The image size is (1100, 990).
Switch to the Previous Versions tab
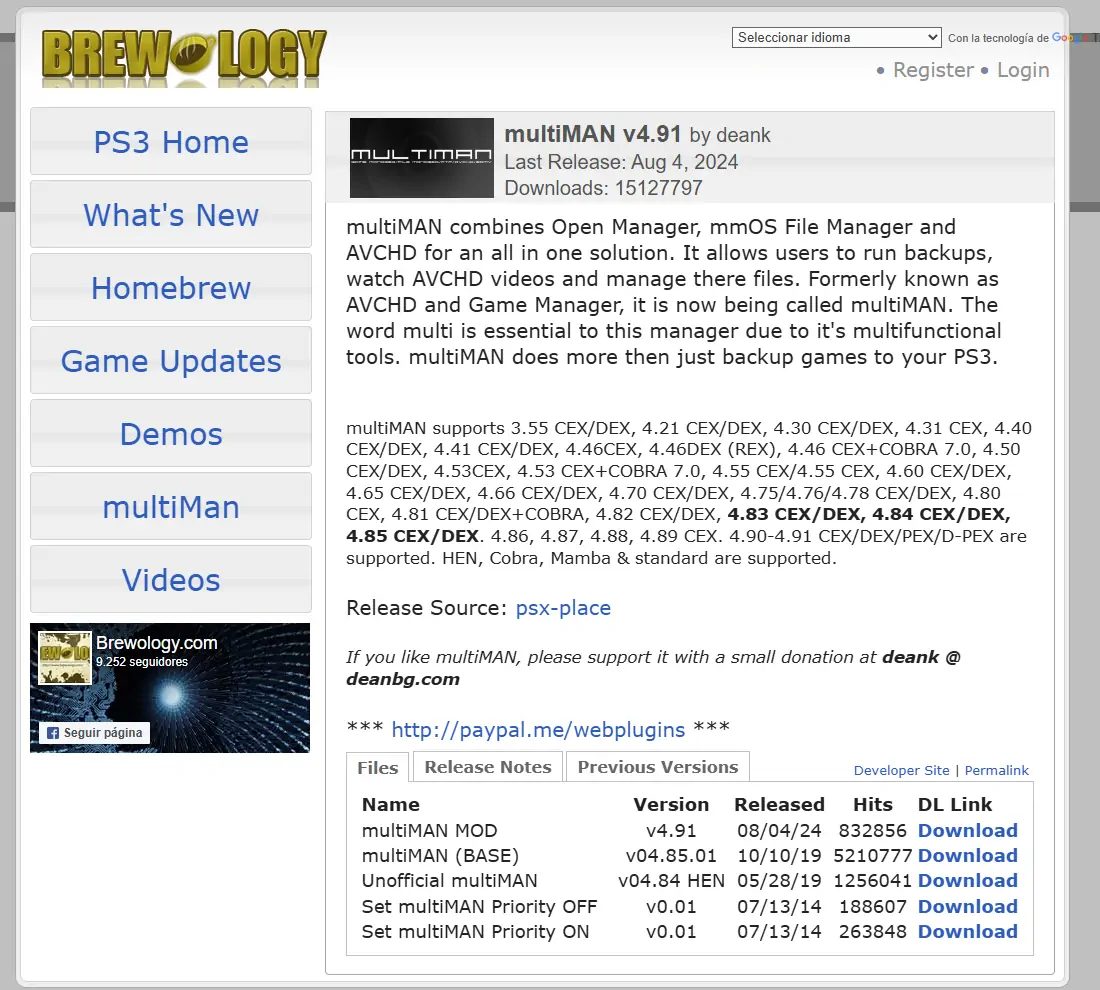658,766
